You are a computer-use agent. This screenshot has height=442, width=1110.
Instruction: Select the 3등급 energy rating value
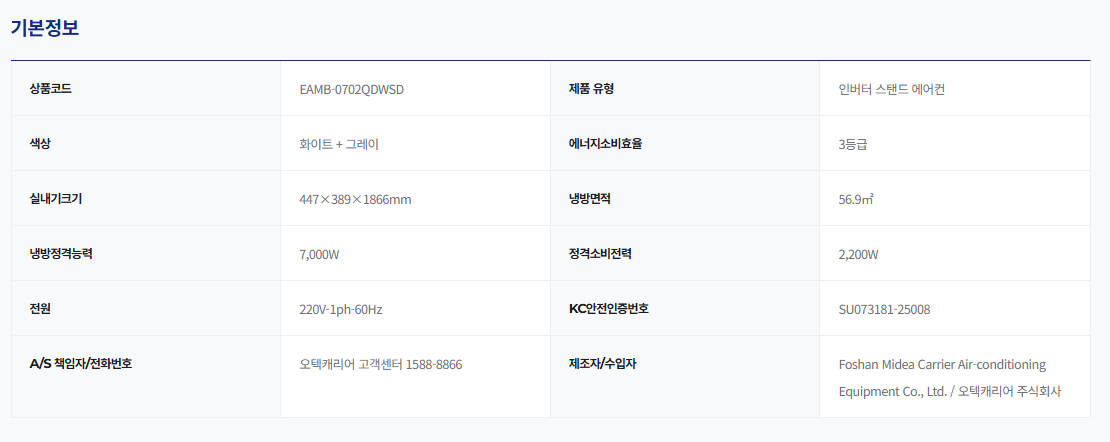coord(853,144)
